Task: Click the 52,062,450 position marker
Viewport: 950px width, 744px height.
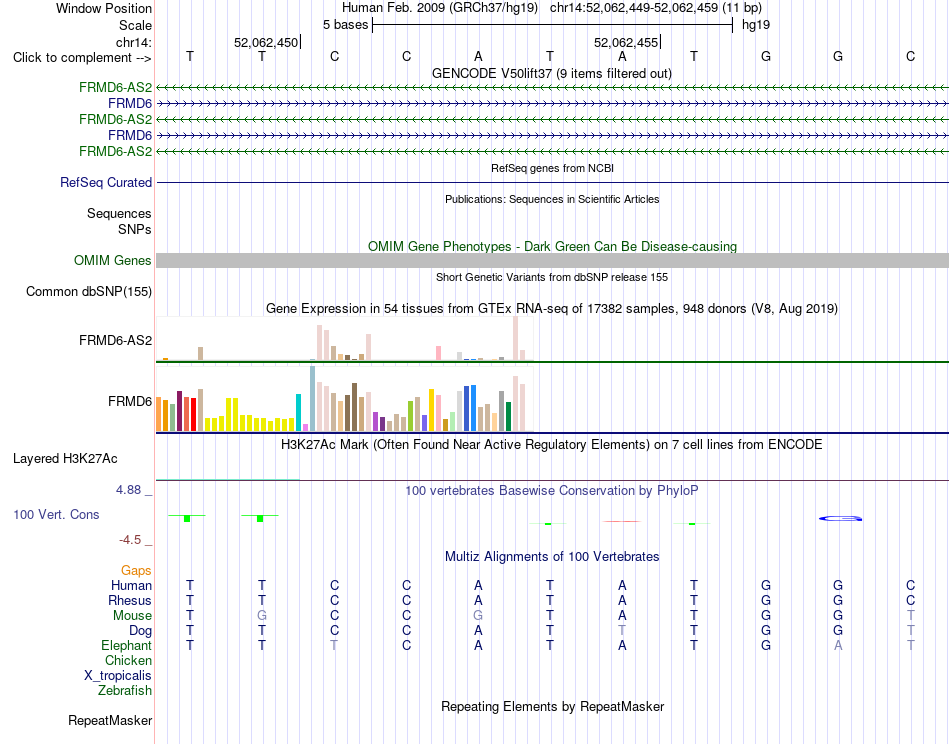Action: [x=266, y=42]
